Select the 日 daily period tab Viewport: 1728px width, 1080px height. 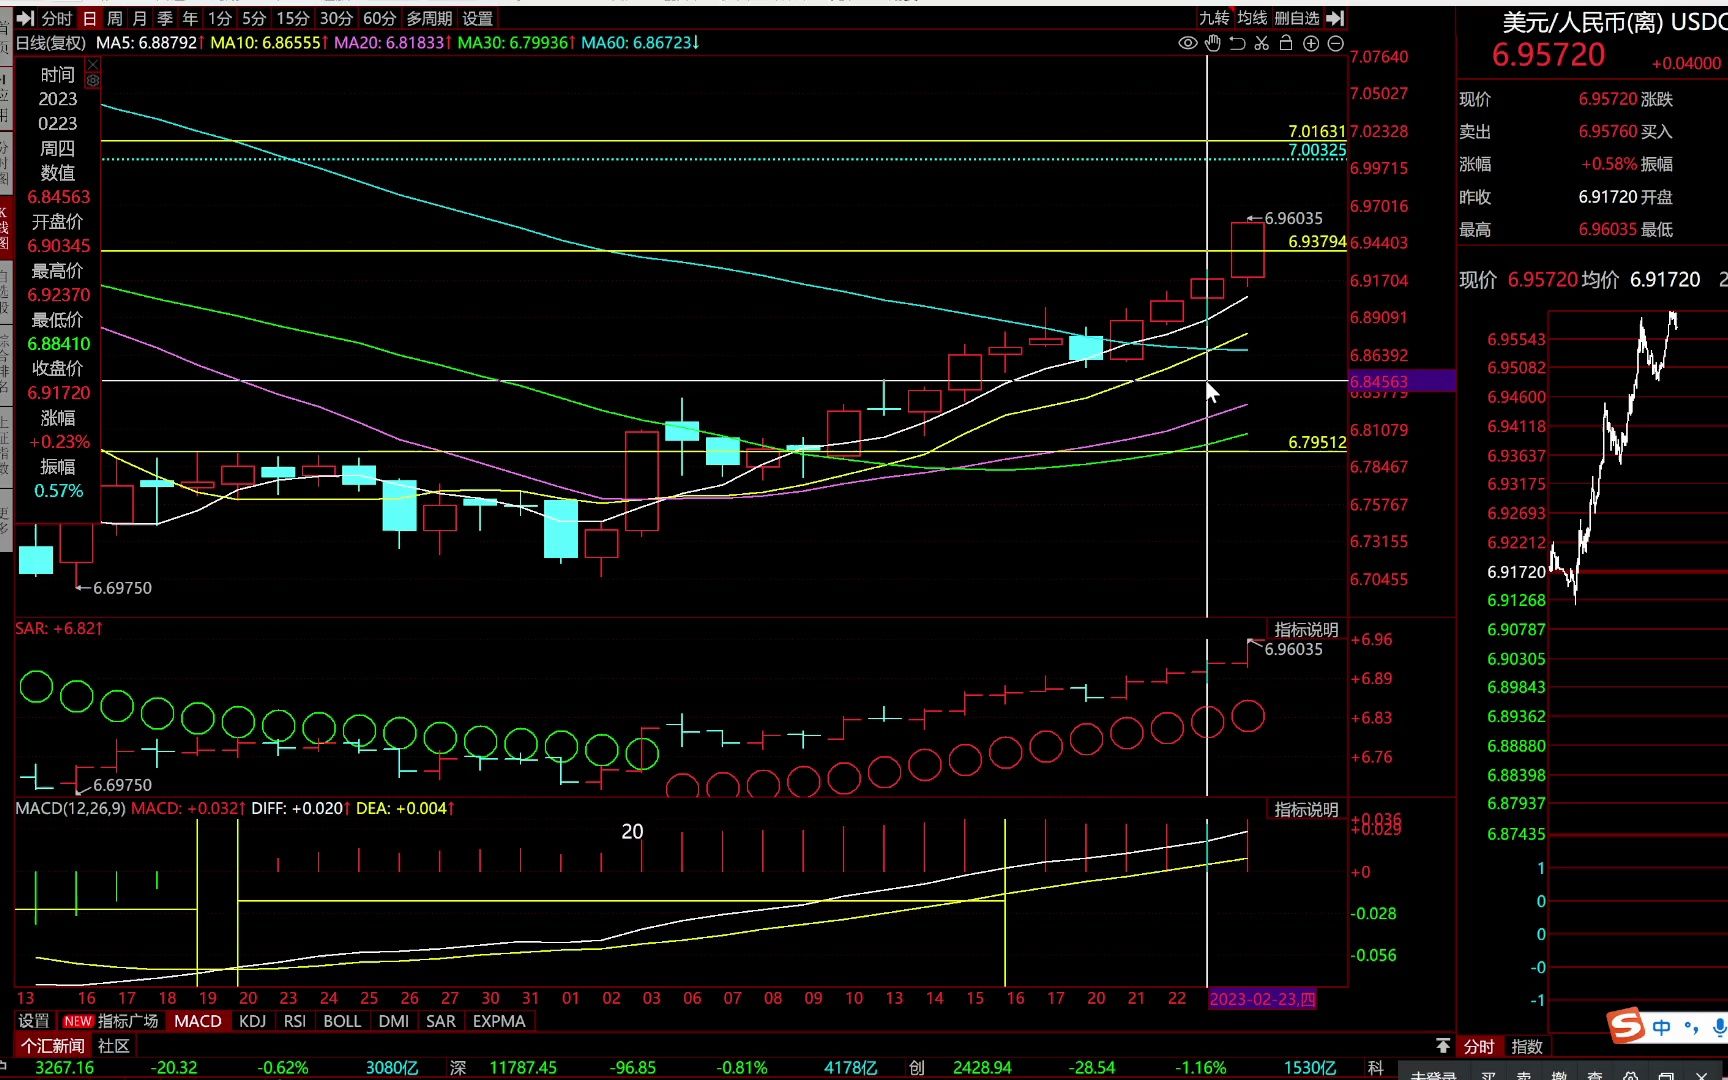pyautogui.click(x=90, y=18)
